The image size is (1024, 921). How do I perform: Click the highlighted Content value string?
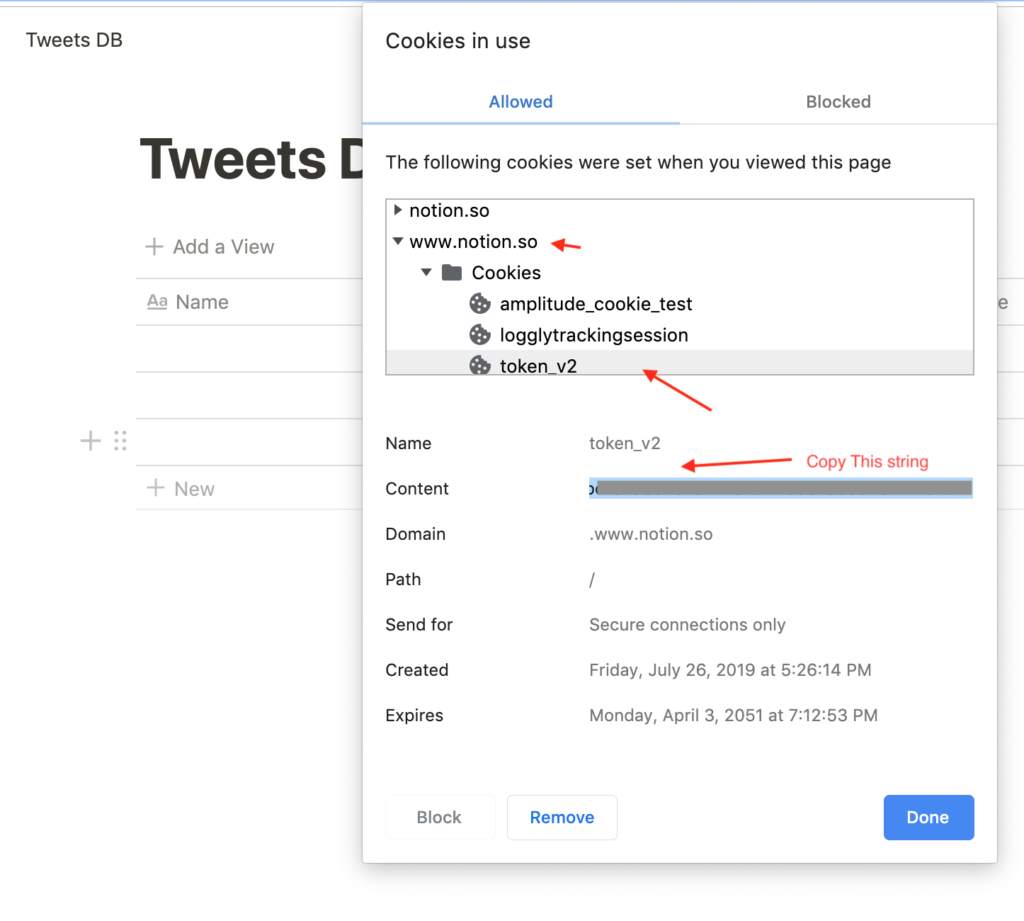pyautogui.click(x=780, y=488)
